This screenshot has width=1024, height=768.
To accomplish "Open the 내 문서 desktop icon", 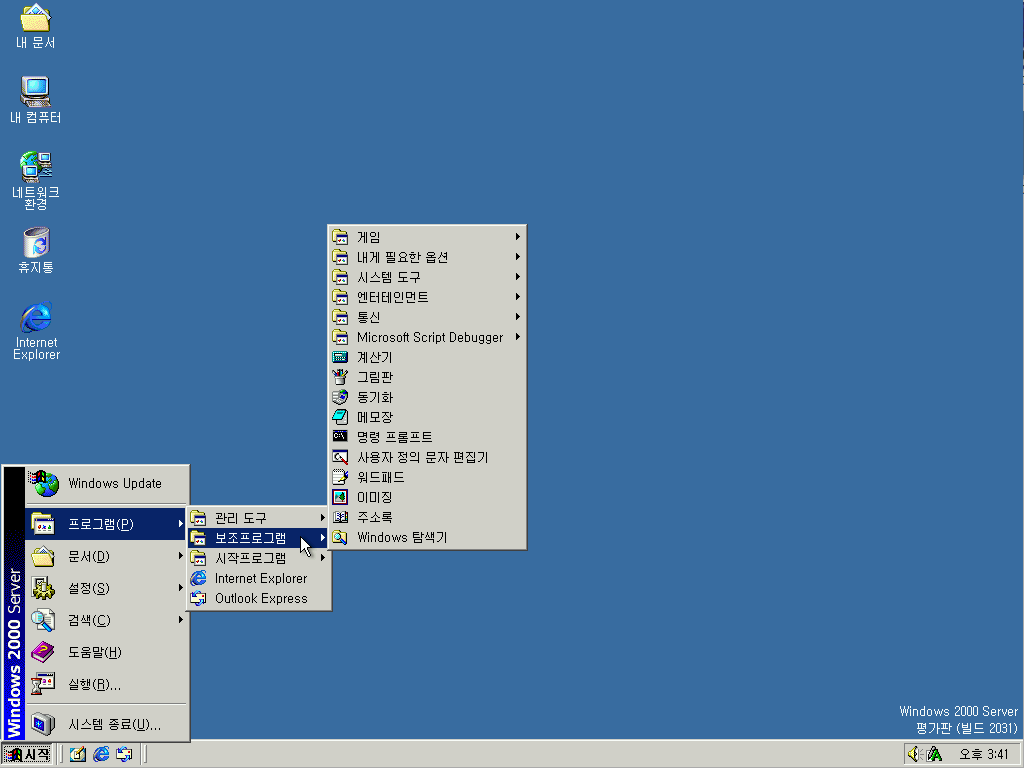I will click(x=35, y=26).
